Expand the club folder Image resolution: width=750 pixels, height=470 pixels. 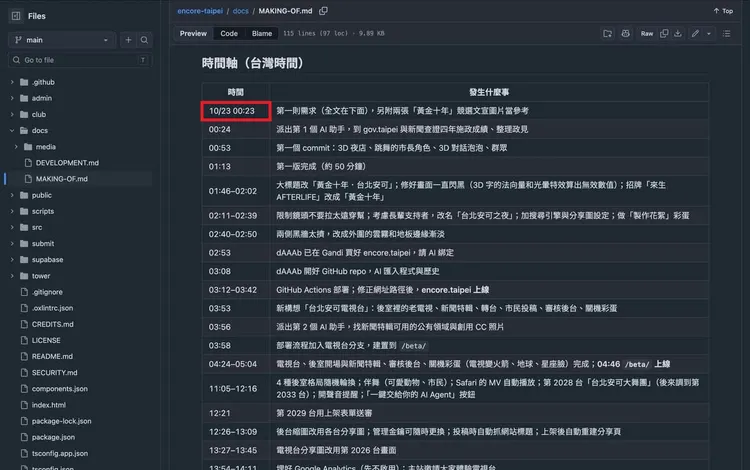[12, 115]
